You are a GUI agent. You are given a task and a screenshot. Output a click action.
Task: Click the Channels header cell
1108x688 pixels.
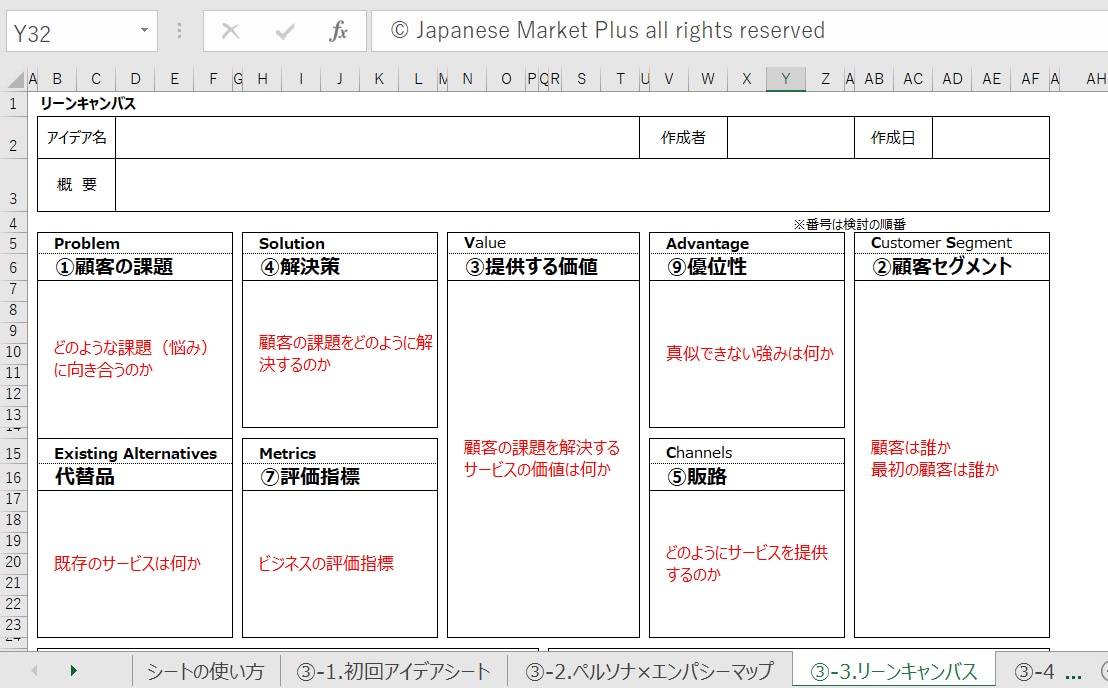[747, 453]
